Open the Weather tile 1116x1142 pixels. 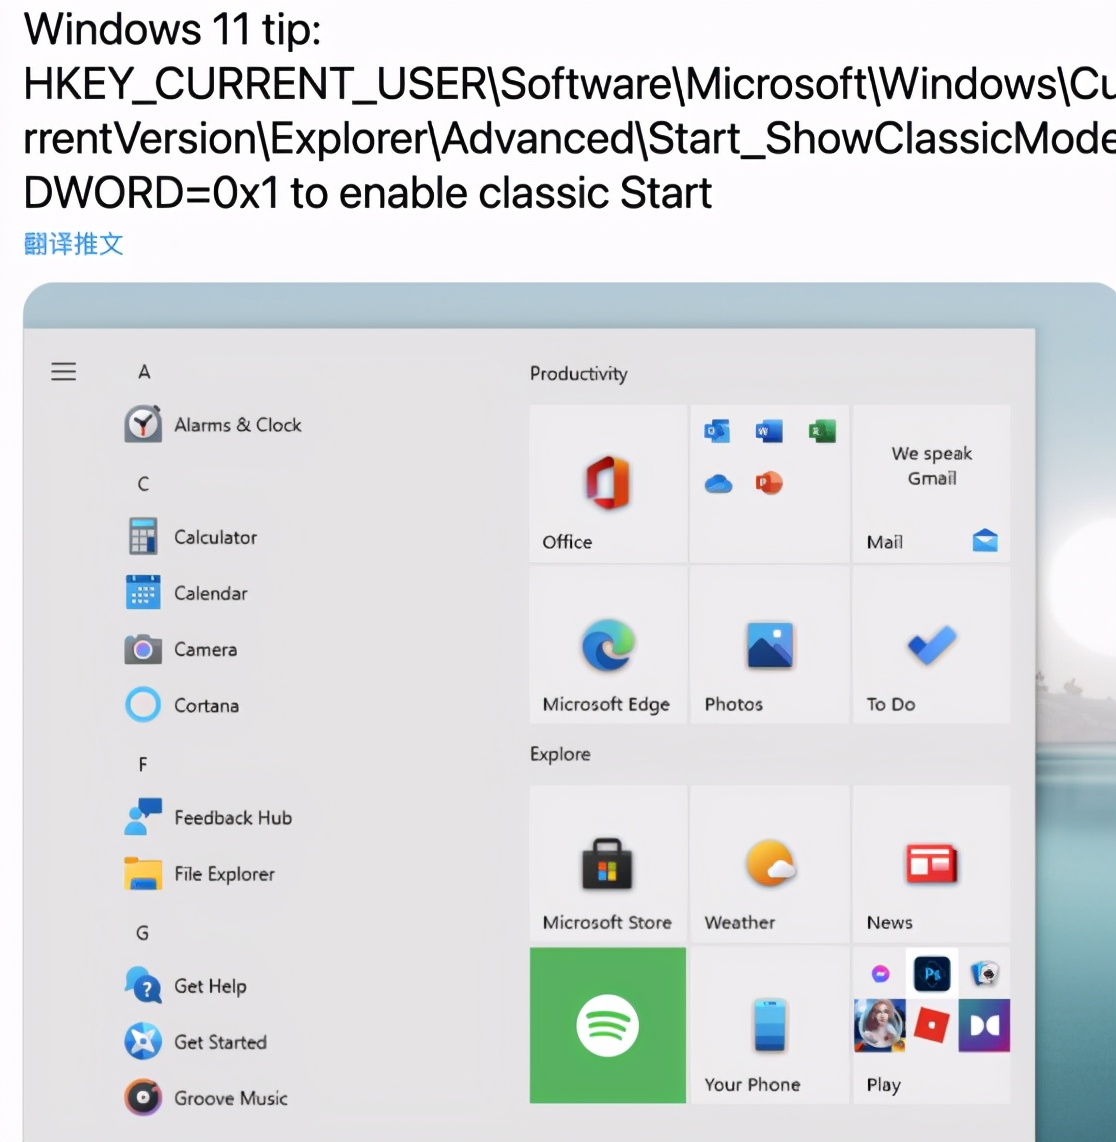click(x=770, y=864)
